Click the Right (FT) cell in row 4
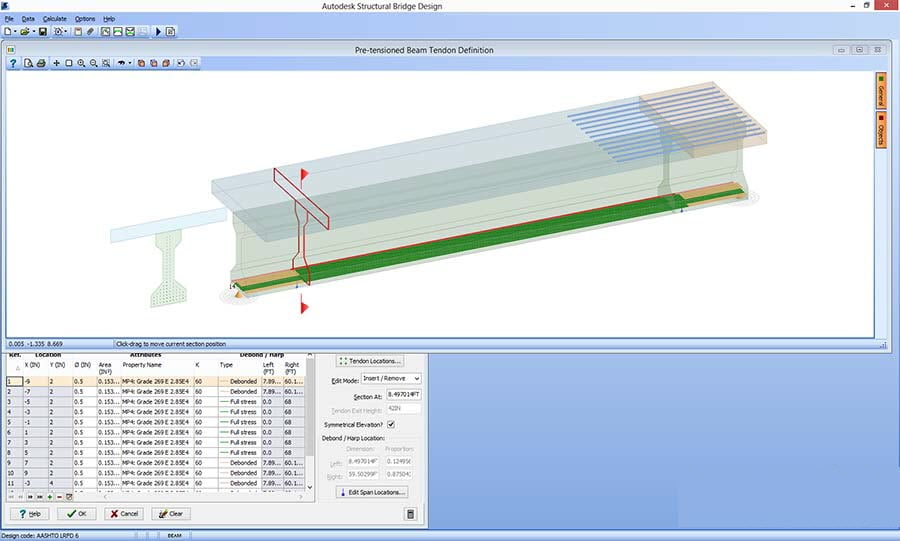The image size is (900, 541). point(294,412)
